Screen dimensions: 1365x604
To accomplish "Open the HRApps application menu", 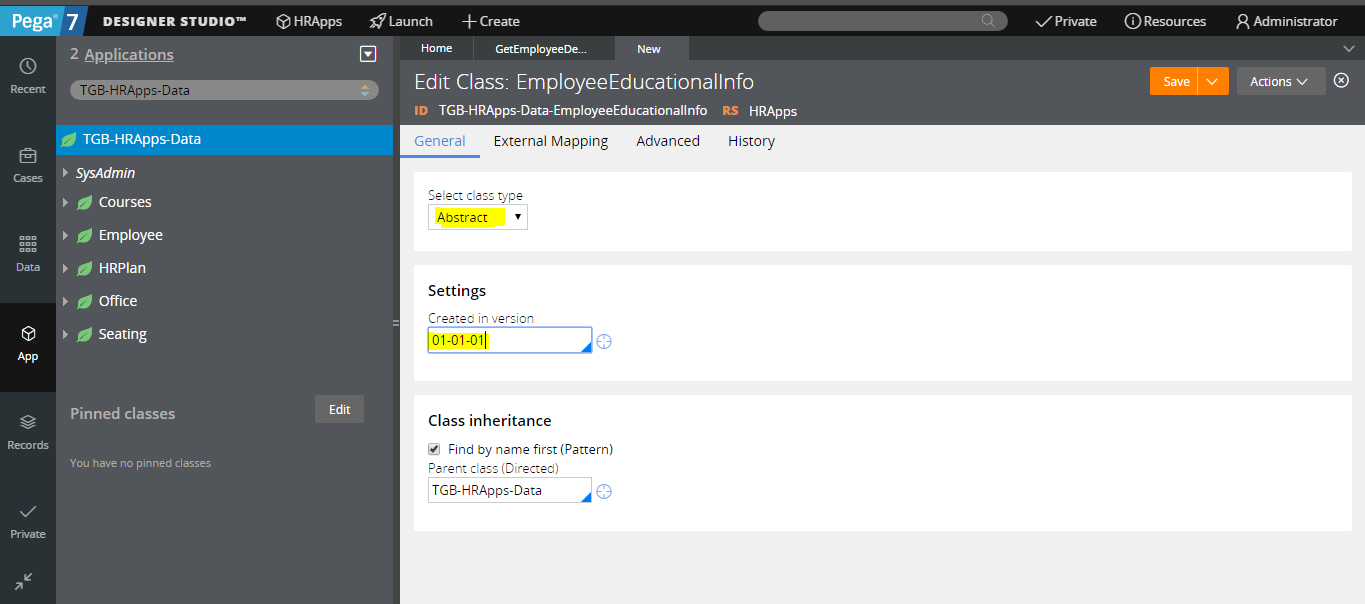I will [309, 21].
